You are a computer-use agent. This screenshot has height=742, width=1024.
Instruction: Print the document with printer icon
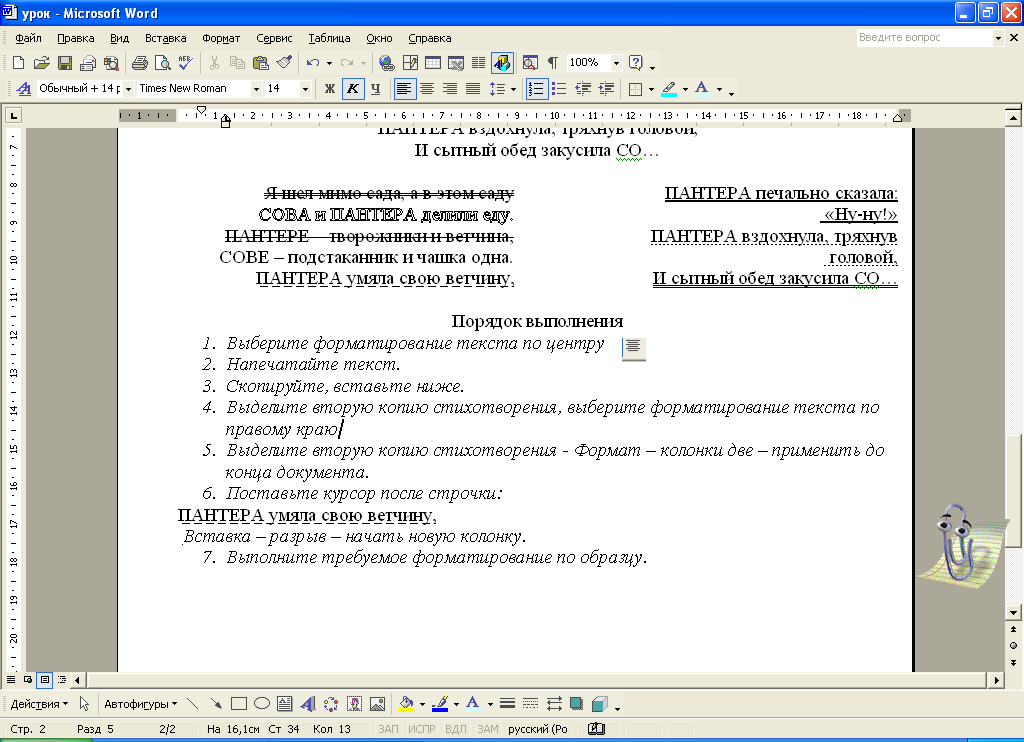pyautogui.click(x=140, y=63)
